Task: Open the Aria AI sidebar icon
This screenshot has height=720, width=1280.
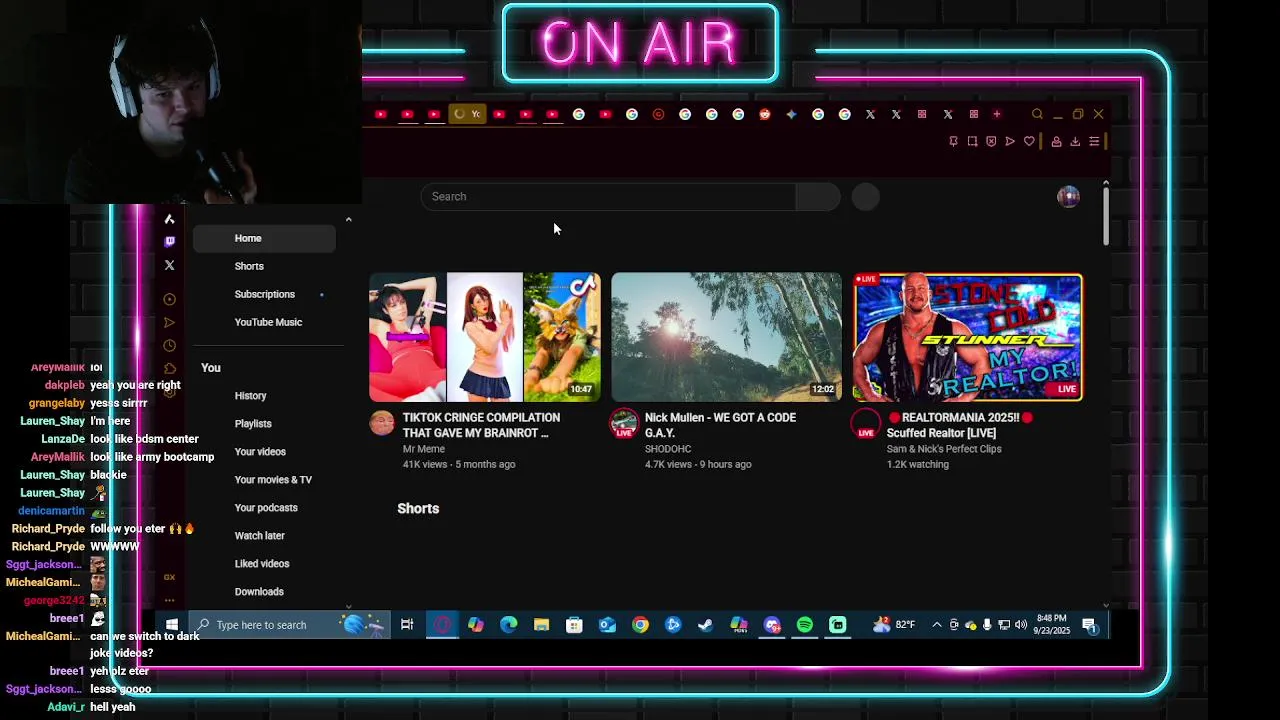Action: click(169, 219)
